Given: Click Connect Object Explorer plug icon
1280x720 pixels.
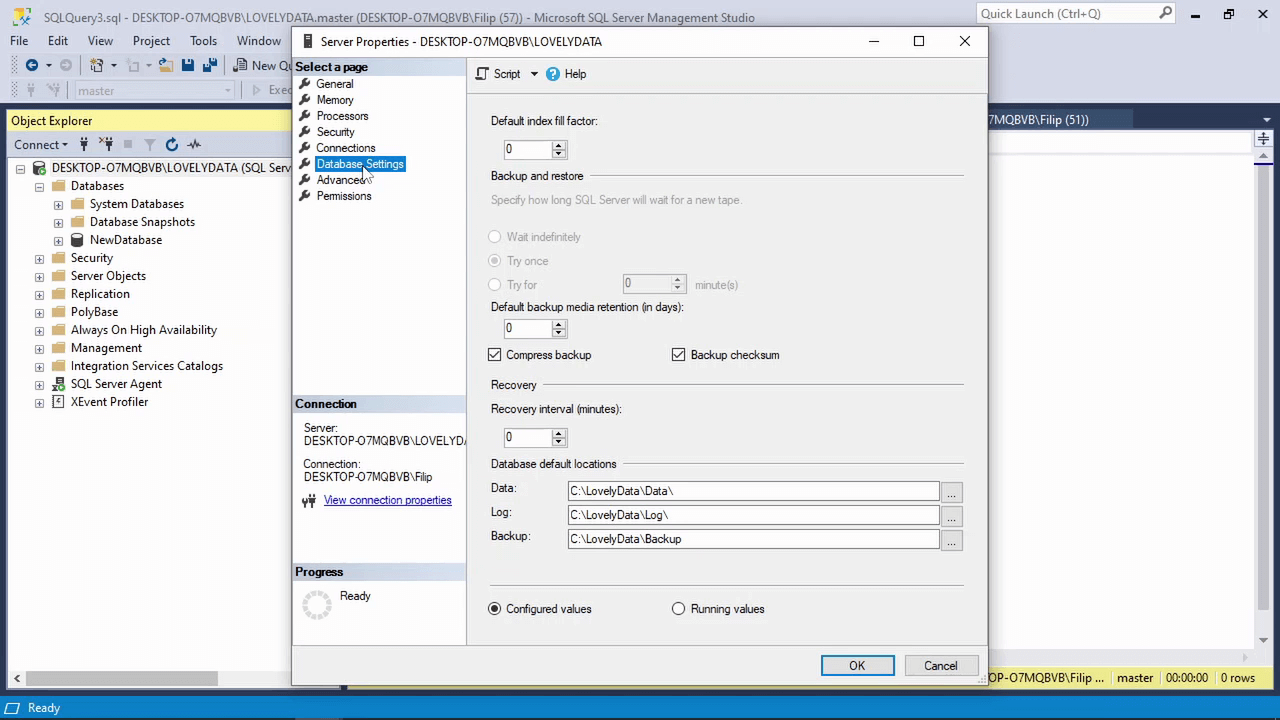Looking at the screenshot, I should (84, 144).
